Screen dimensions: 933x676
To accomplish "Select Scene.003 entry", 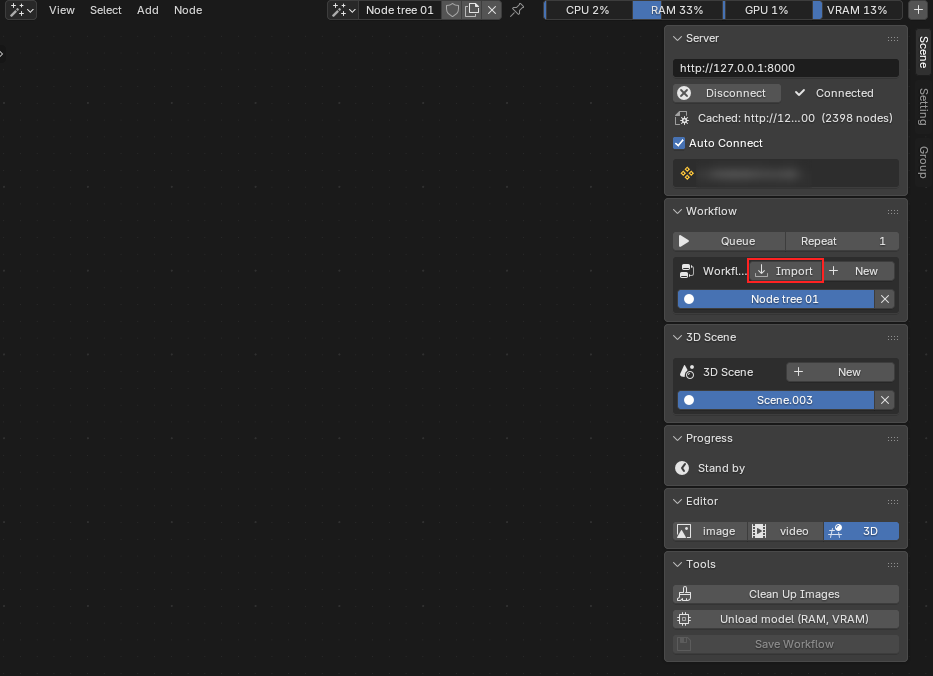I will point(775,400).
